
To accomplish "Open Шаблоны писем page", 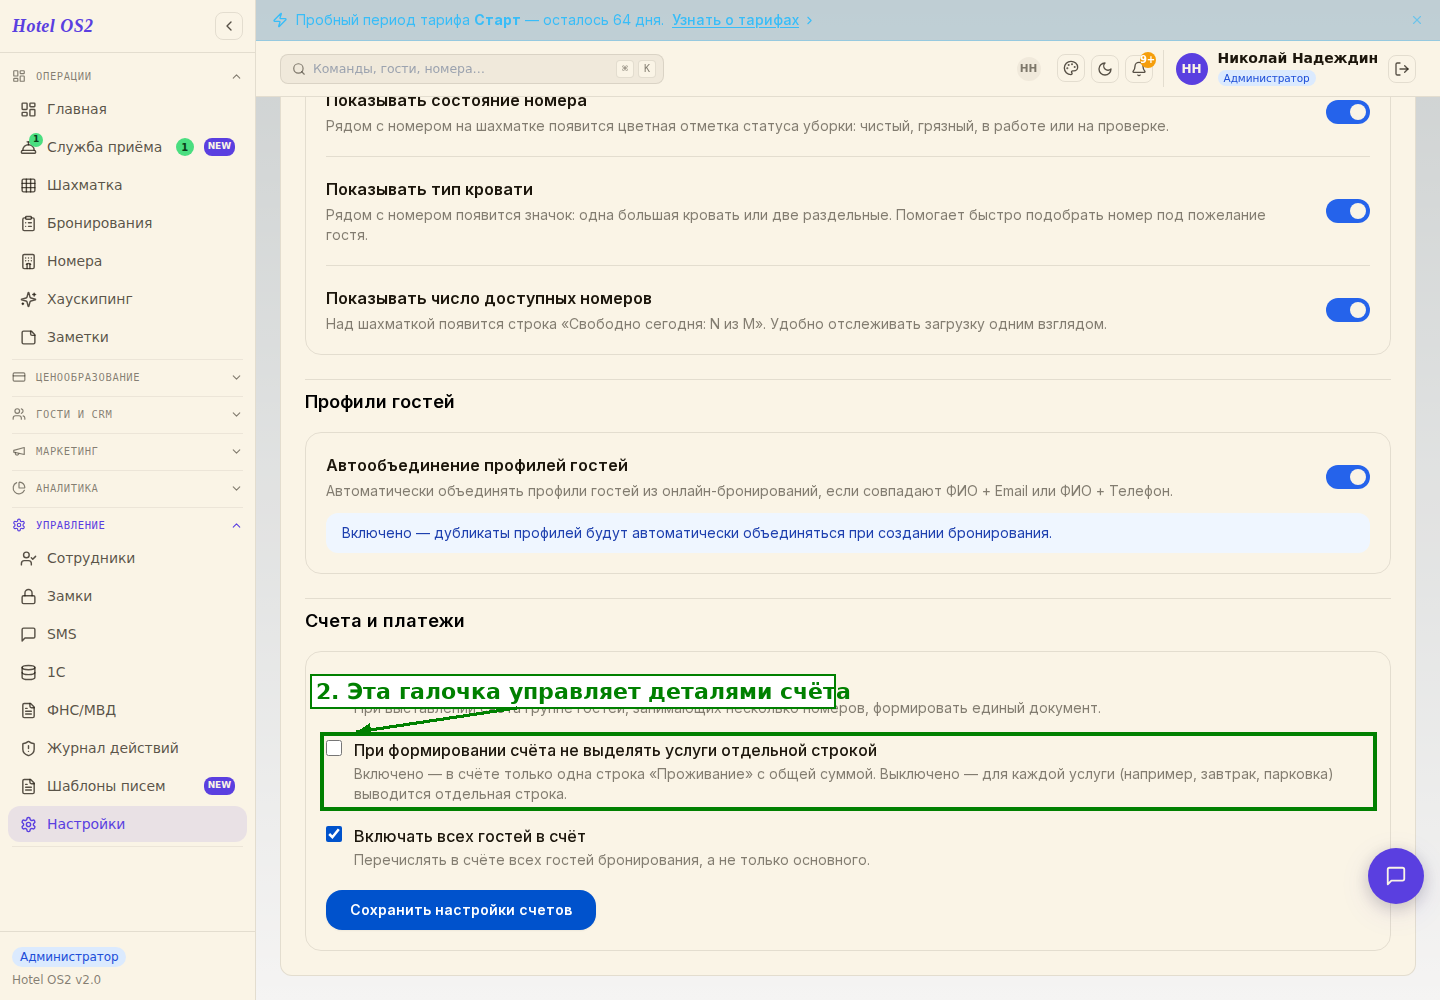I will tap(127, 786).
